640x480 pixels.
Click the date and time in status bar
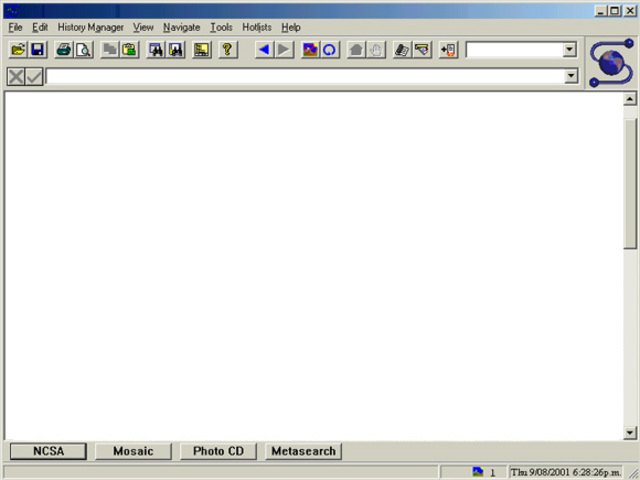click(566, 473)
